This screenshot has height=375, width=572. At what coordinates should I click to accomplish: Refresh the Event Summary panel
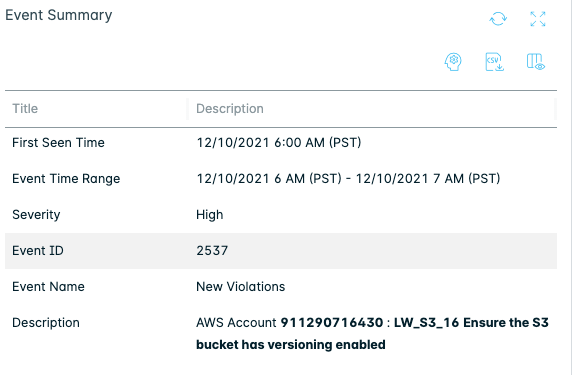(x=498, y=19)
